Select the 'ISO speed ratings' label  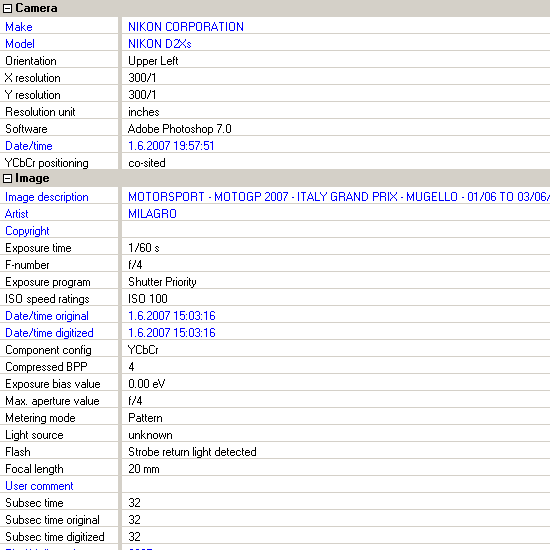click(x=47, y=299)
